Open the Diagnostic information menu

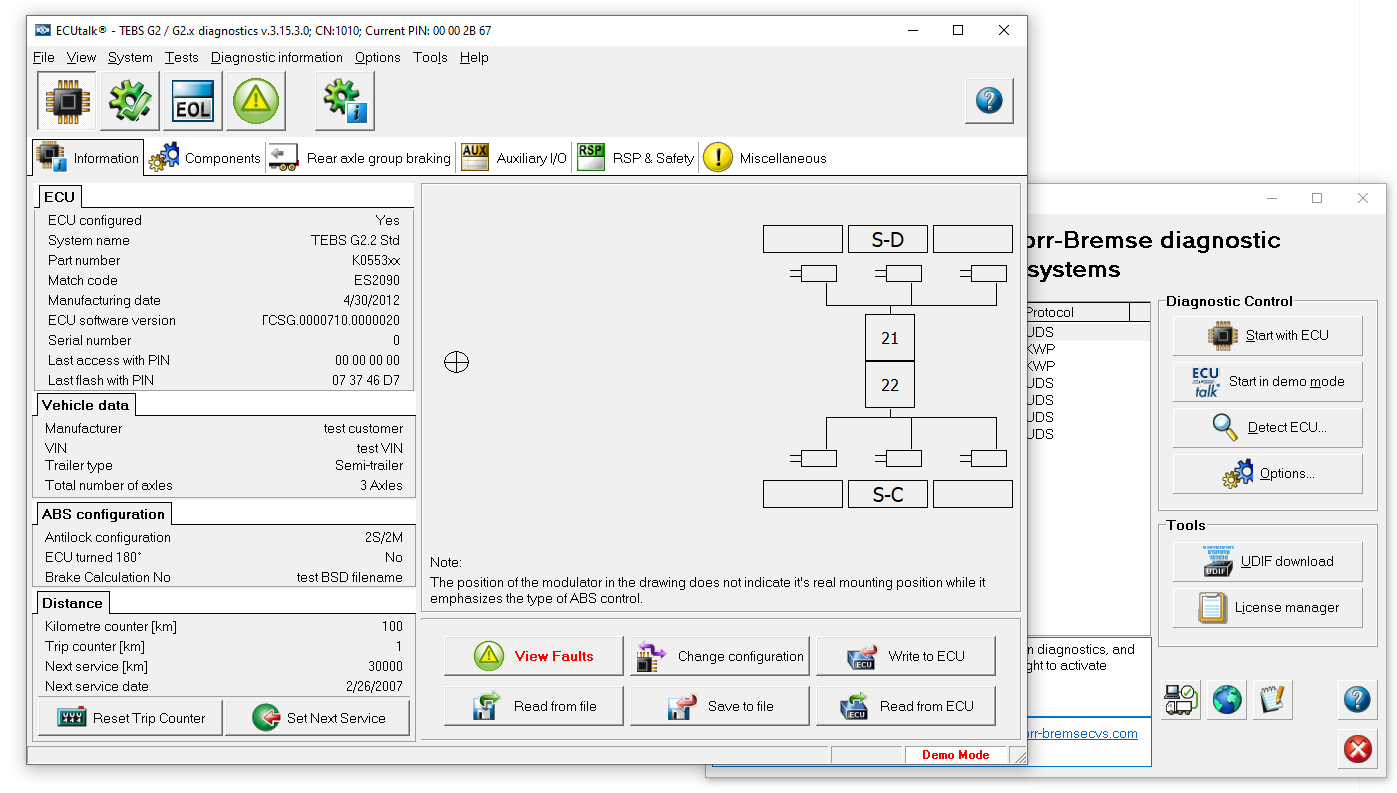tap(277, 57)
